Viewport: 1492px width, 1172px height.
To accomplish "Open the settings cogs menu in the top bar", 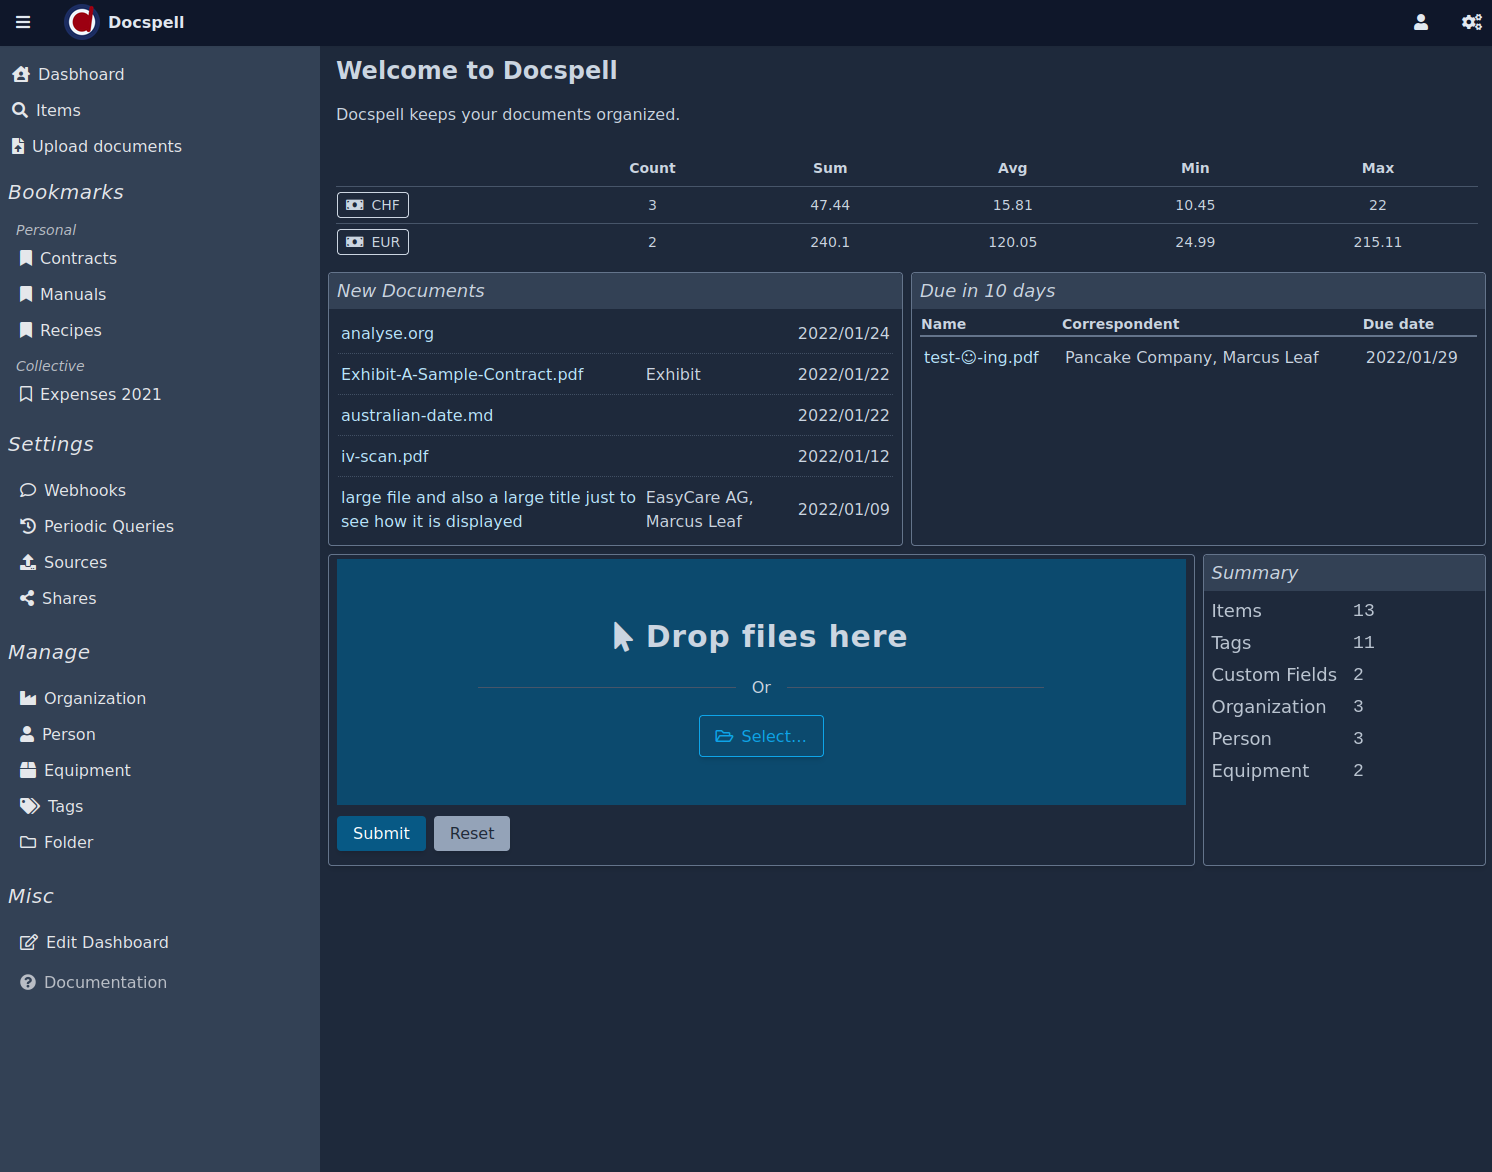I will (1471, 22).
